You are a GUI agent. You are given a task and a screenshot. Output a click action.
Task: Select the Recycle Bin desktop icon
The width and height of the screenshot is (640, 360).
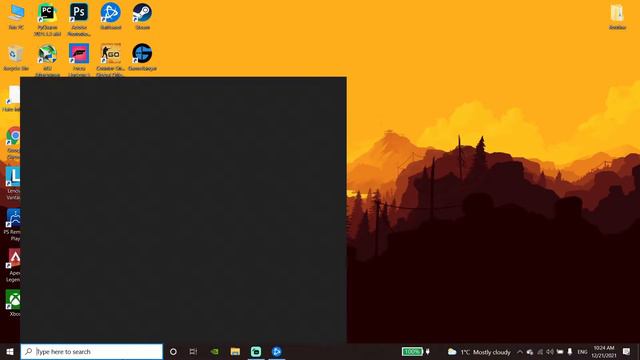16,58
